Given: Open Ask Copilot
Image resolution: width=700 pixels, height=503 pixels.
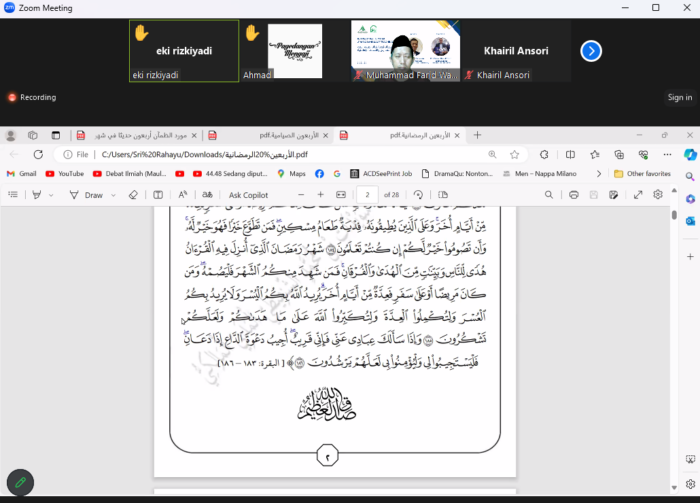Looking at the screenshot, I should (248, 195).
